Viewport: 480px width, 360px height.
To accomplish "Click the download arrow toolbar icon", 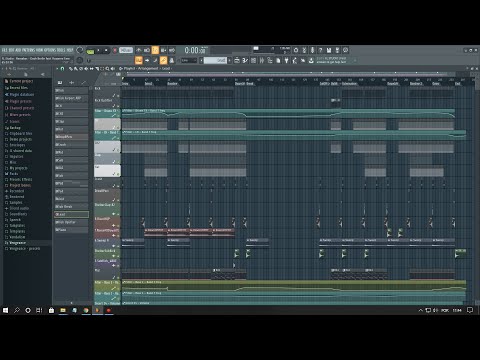I will pos(311,60).
